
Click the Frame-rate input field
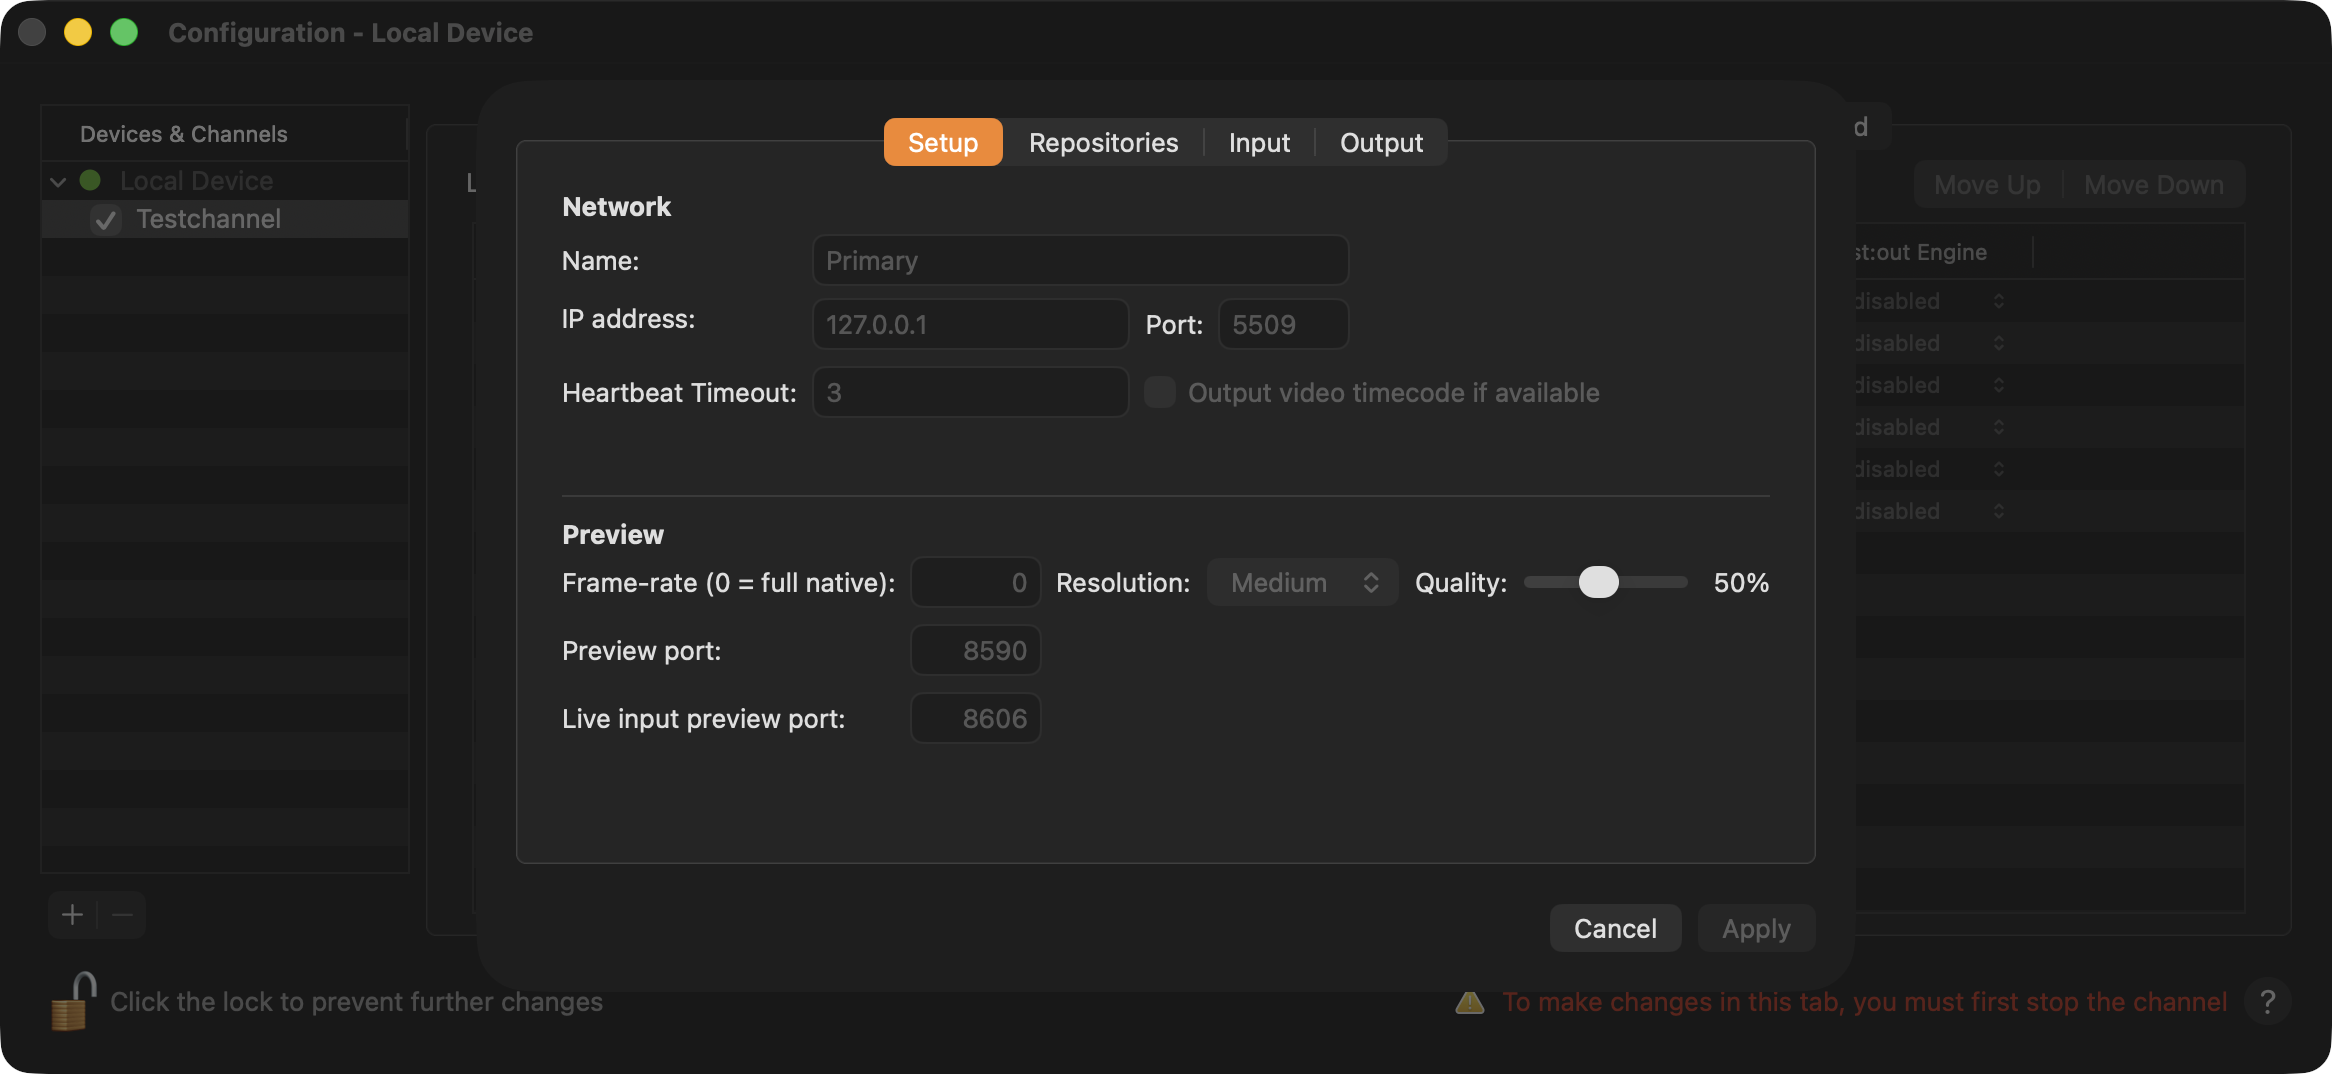[975, 582]
